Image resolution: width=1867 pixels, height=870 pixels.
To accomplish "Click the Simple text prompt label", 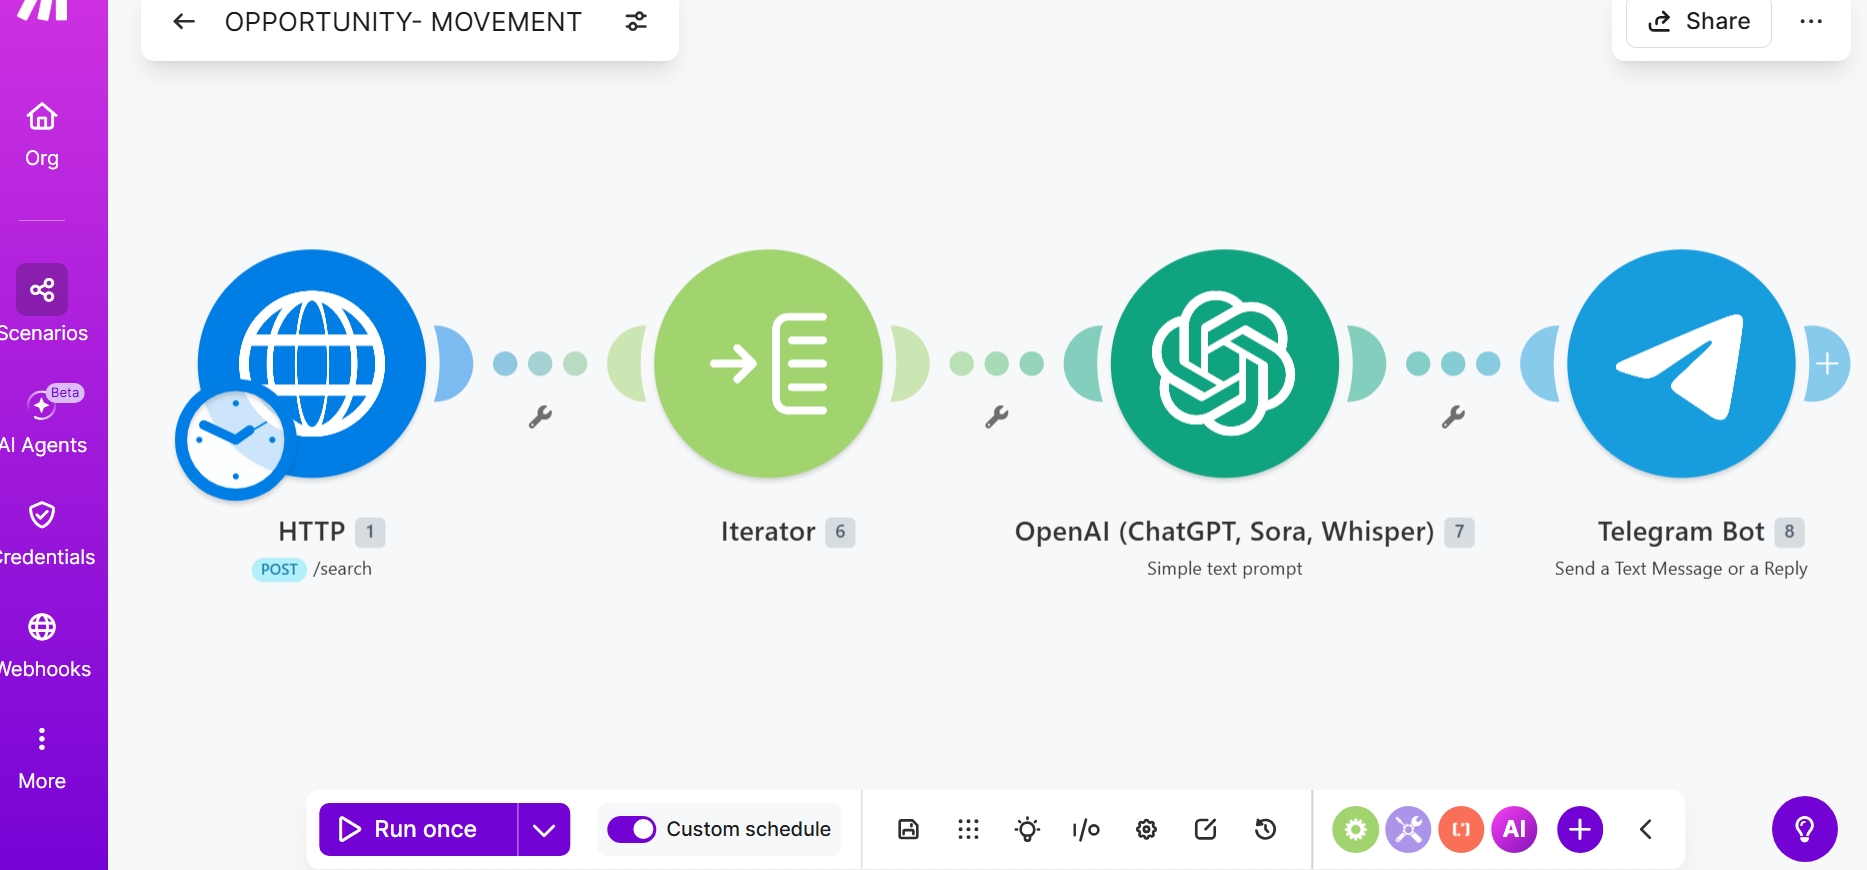I will coord(1225,569).
